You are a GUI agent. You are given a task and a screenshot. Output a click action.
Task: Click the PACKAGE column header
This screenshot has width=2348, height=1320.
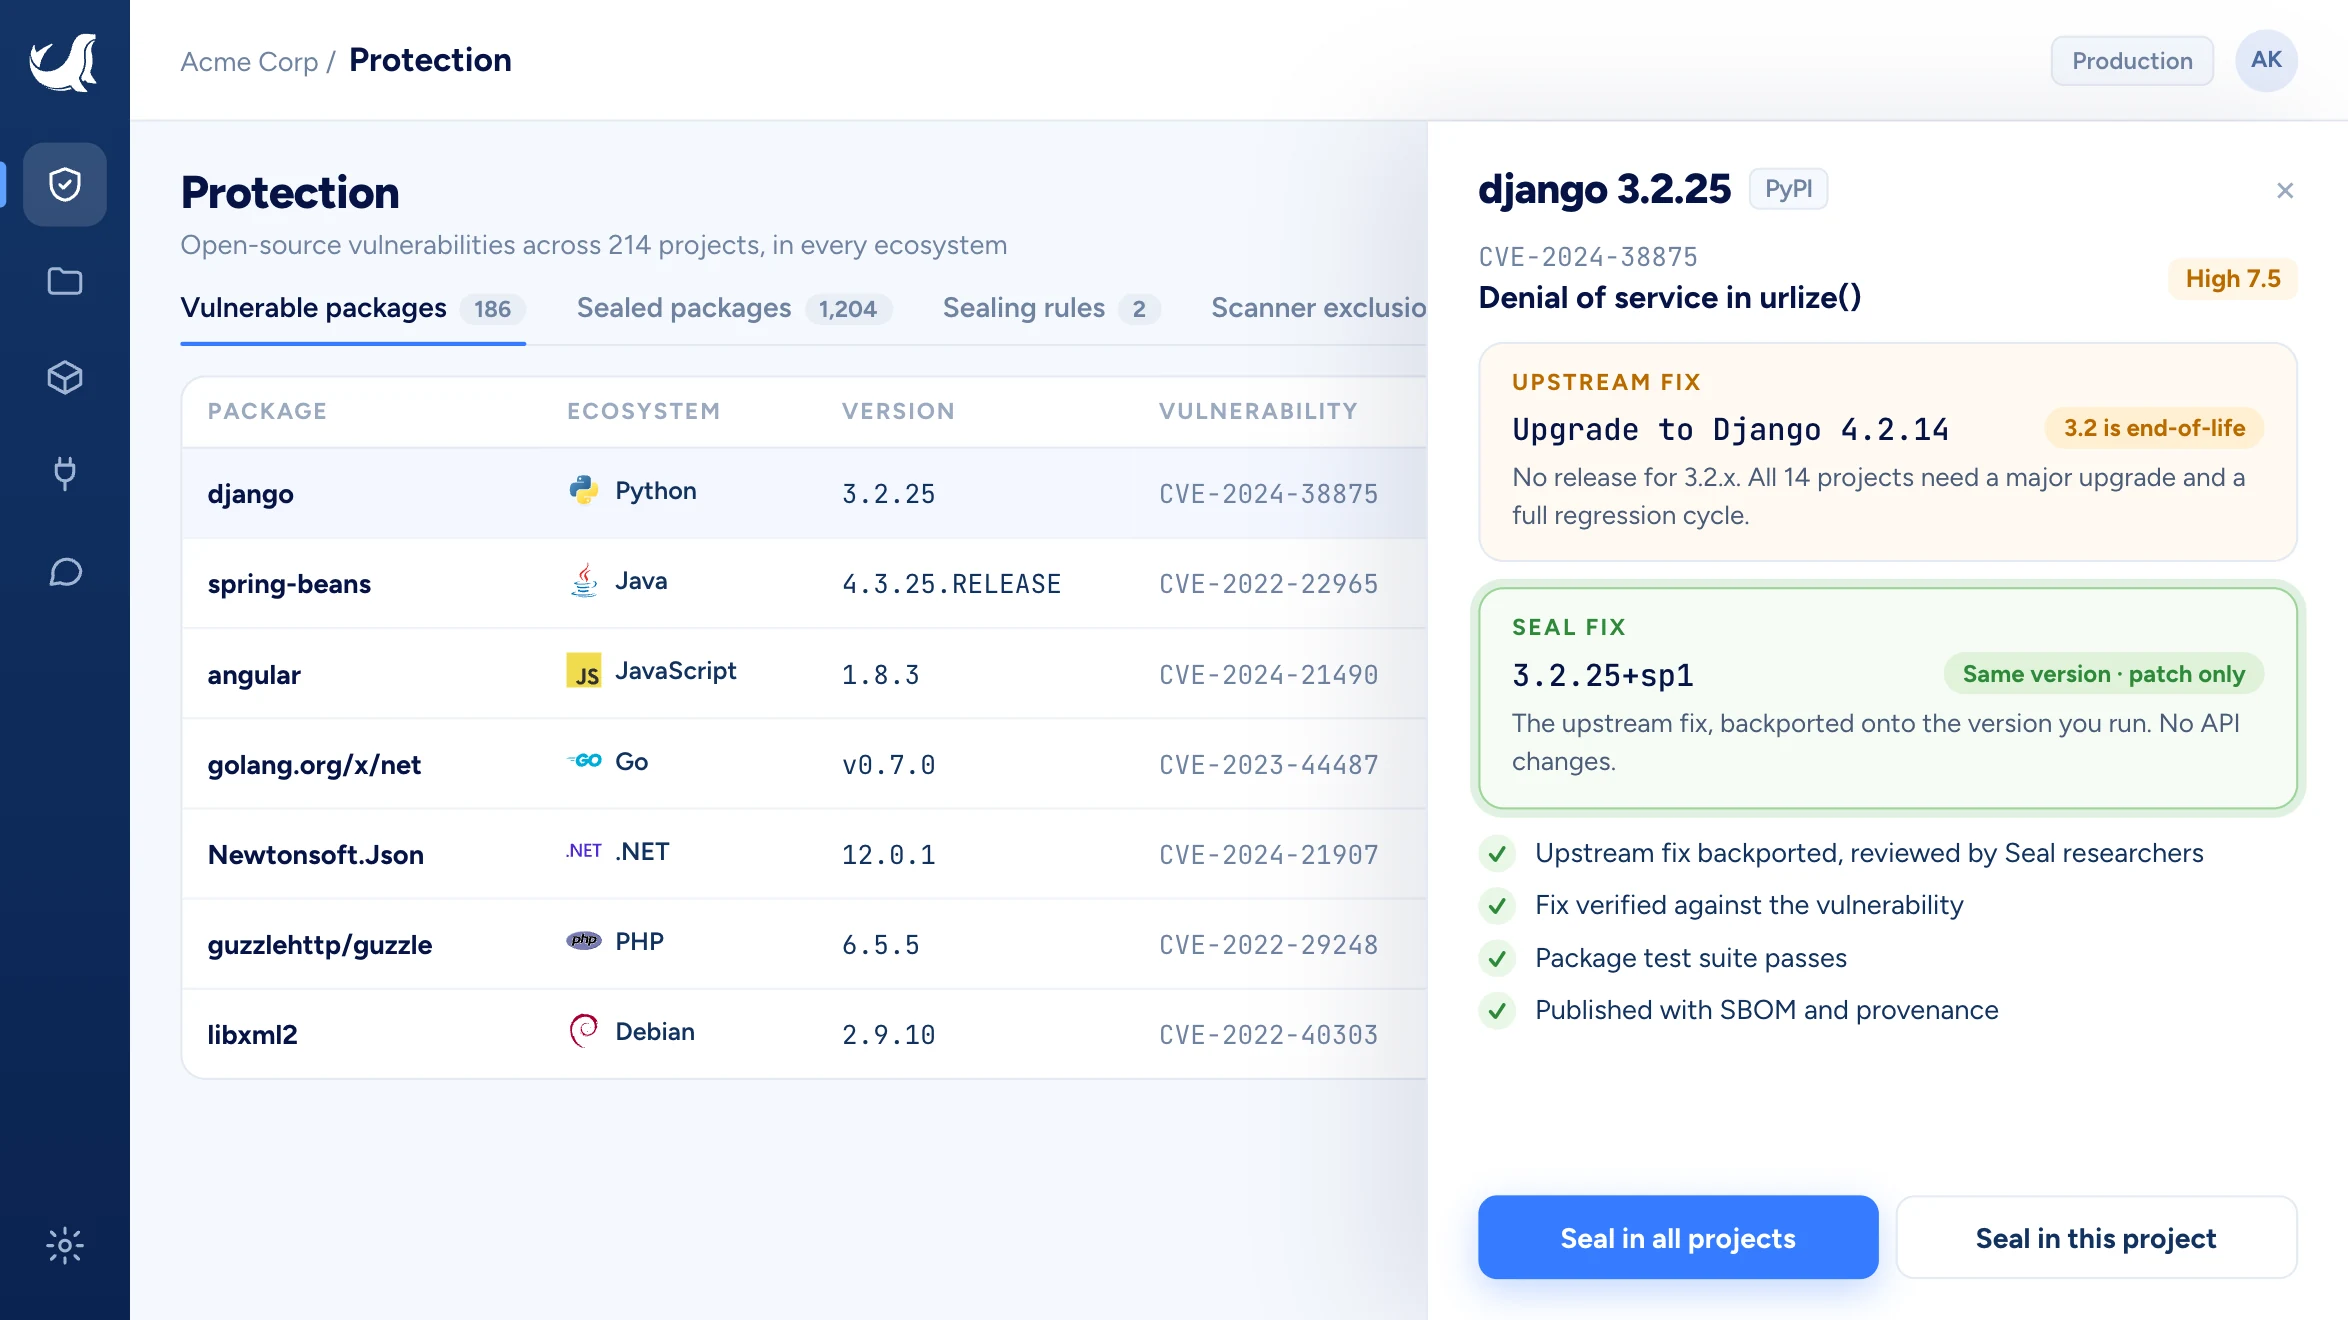pos(268,411)
